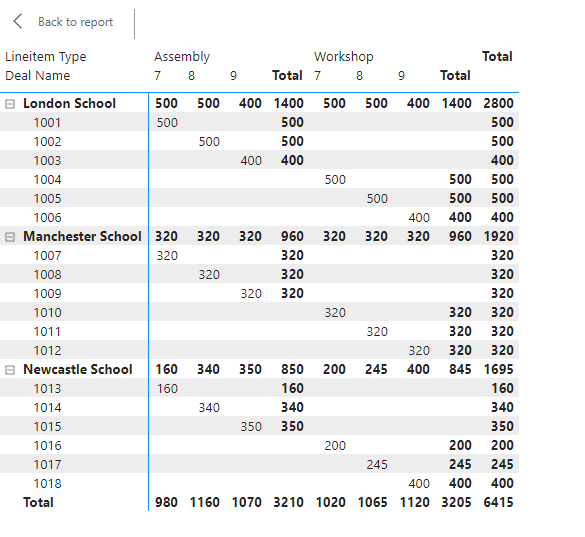
Task: Click the Assembly Total column header
Action: coord(287,76)
